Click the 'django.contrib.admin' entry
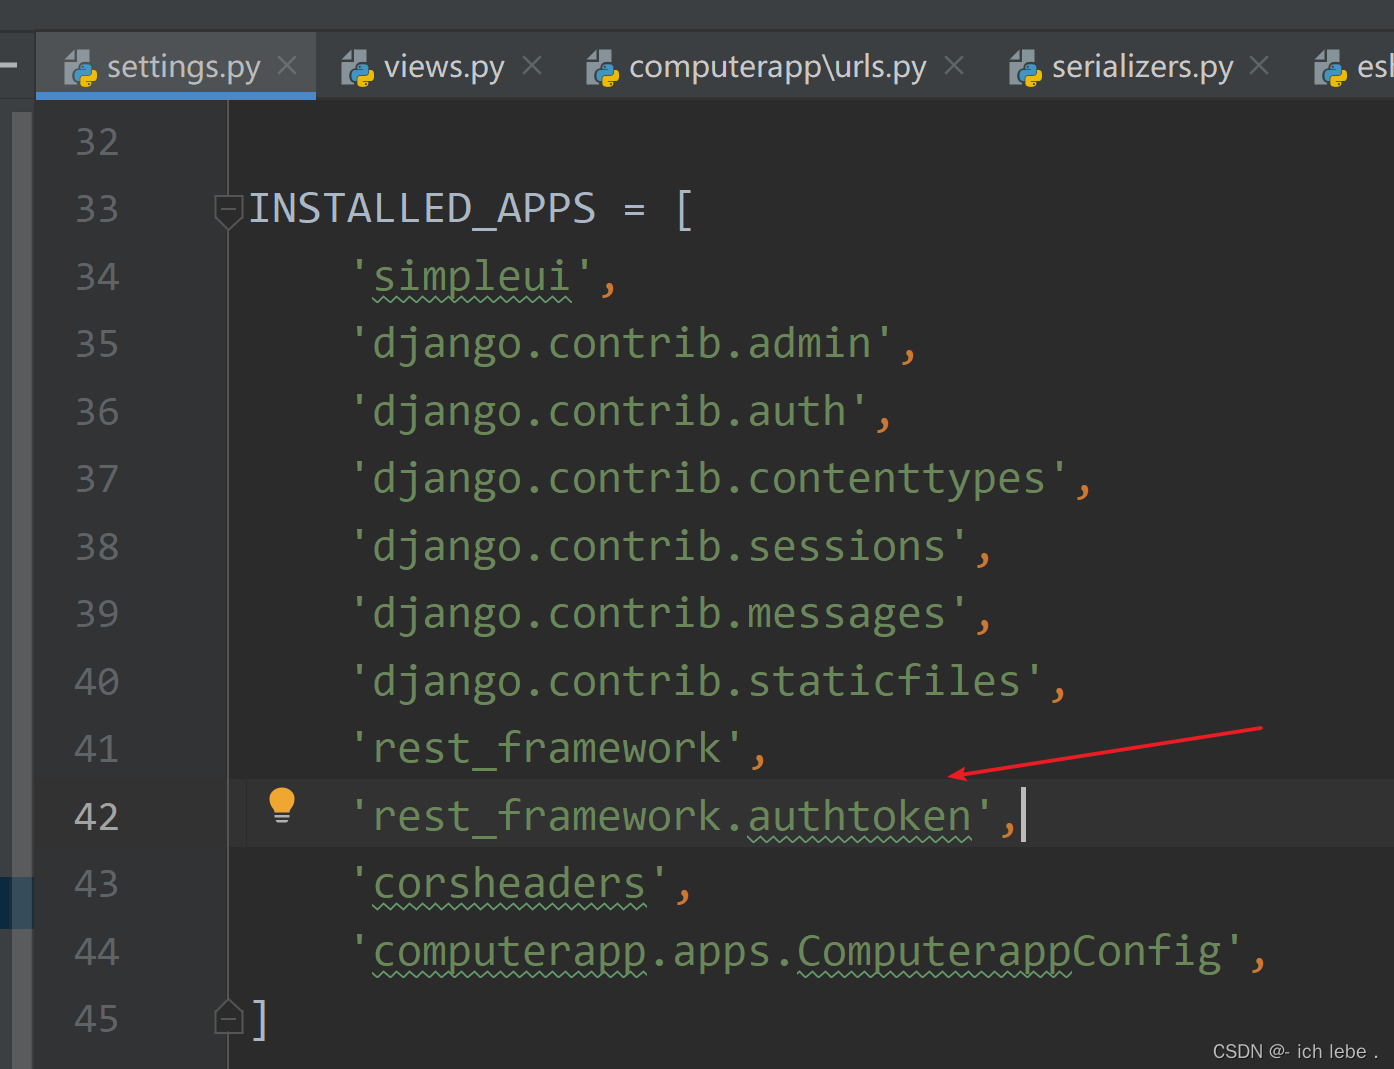 coord(621,344)
